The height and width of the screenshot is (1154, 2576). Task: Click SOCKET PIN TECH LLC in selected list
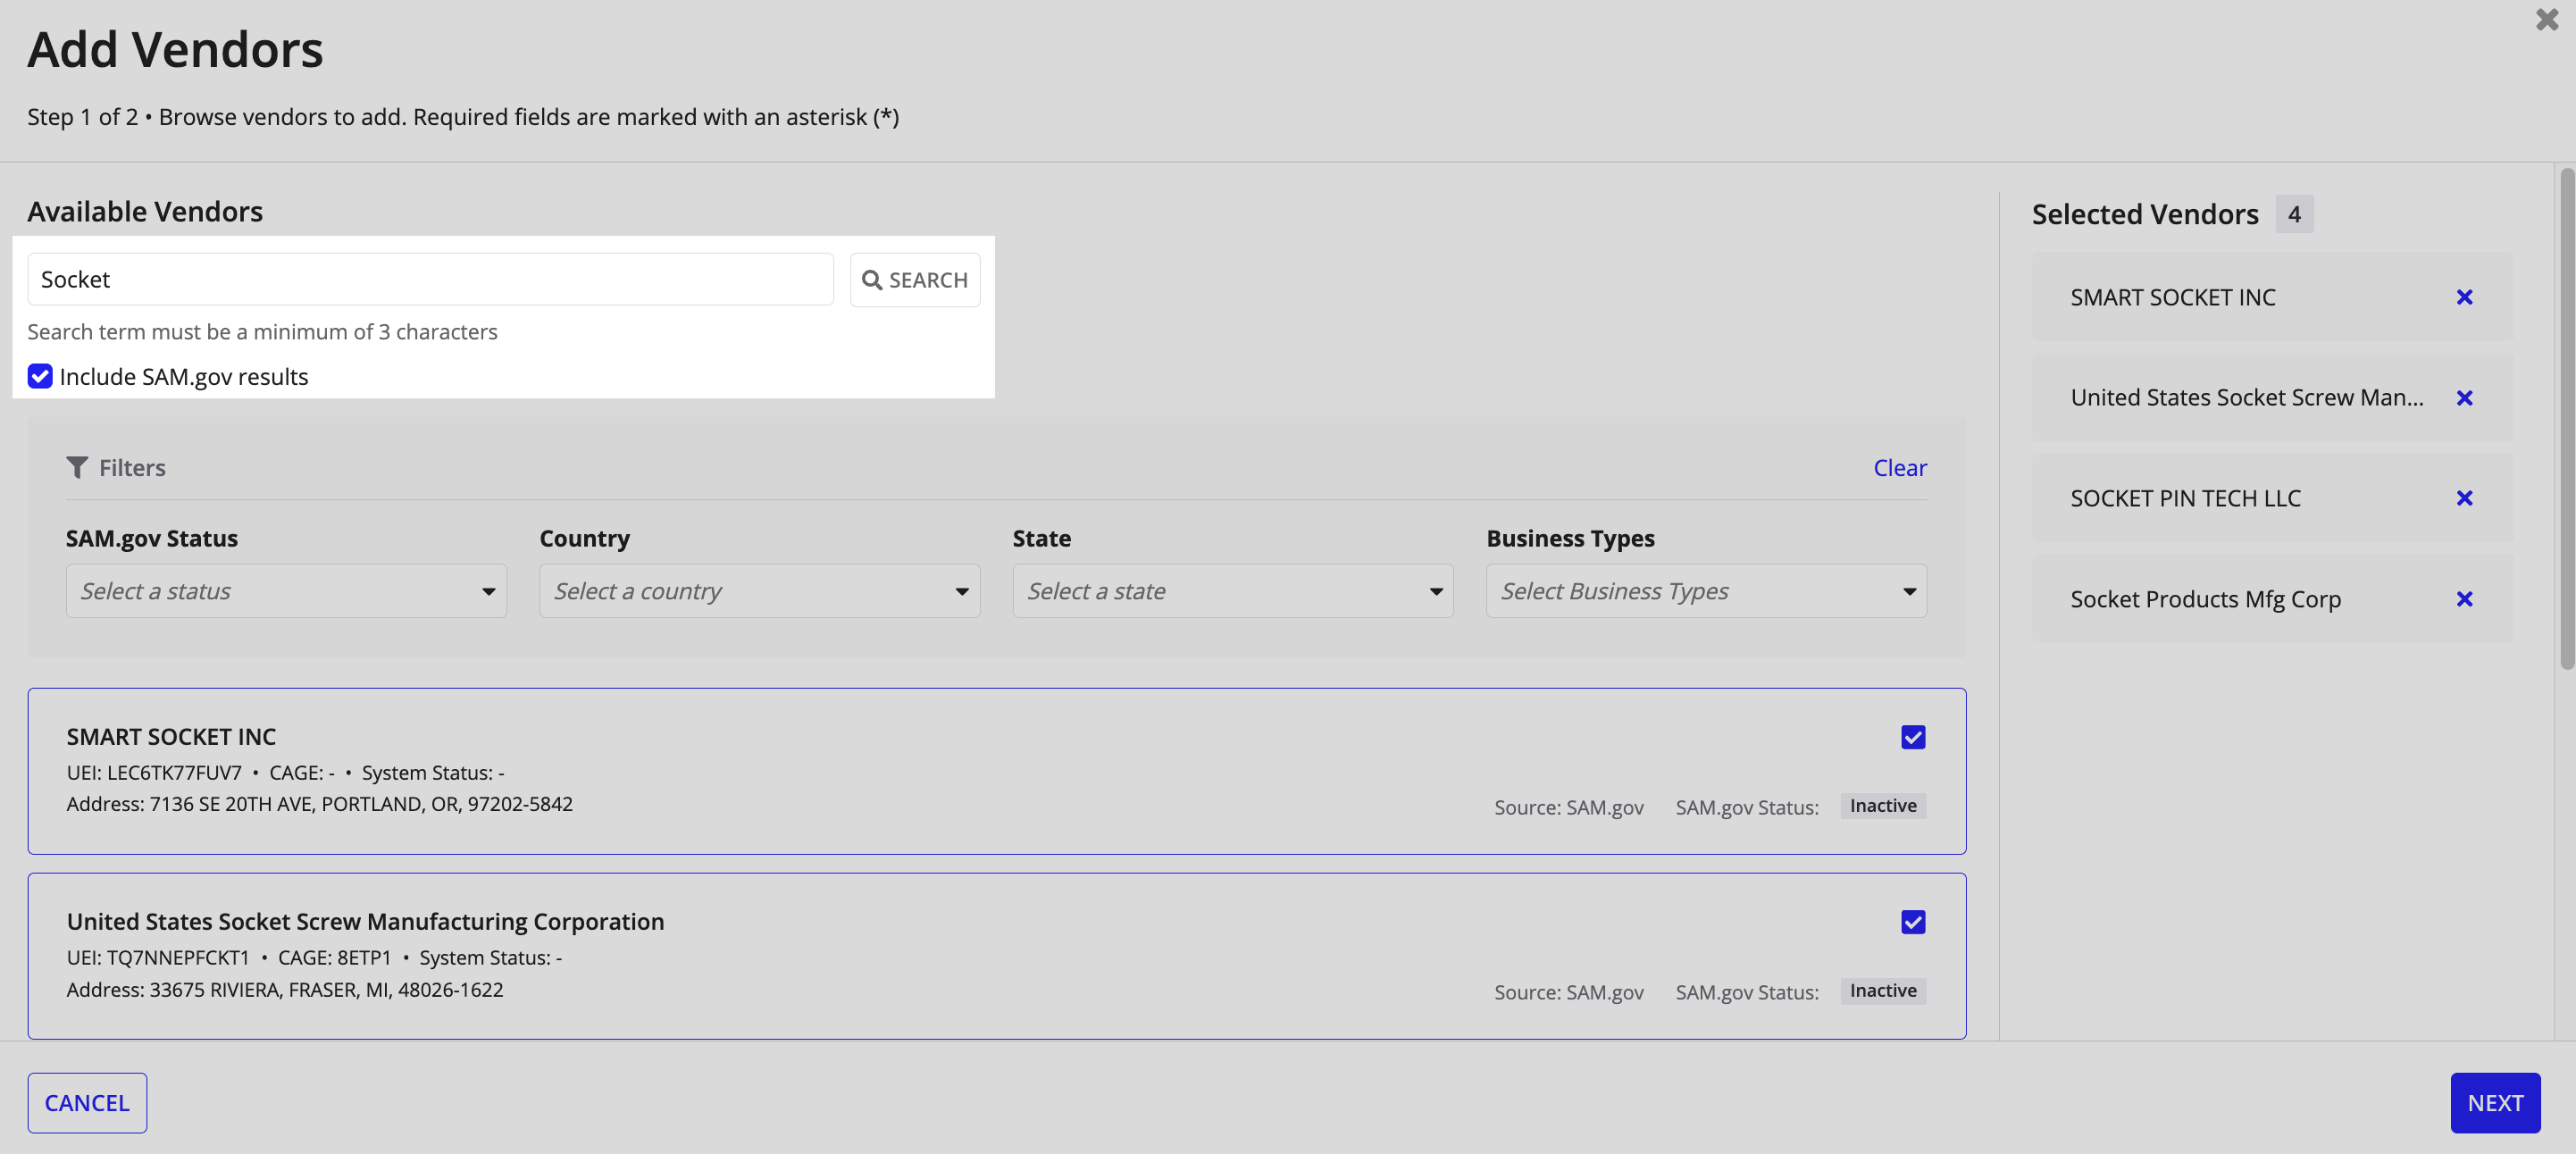(x=2185, y=498)
